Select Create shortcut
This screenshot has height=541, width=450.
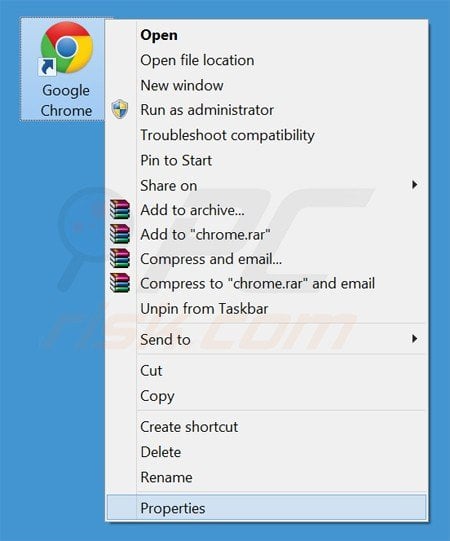(266, 427)
